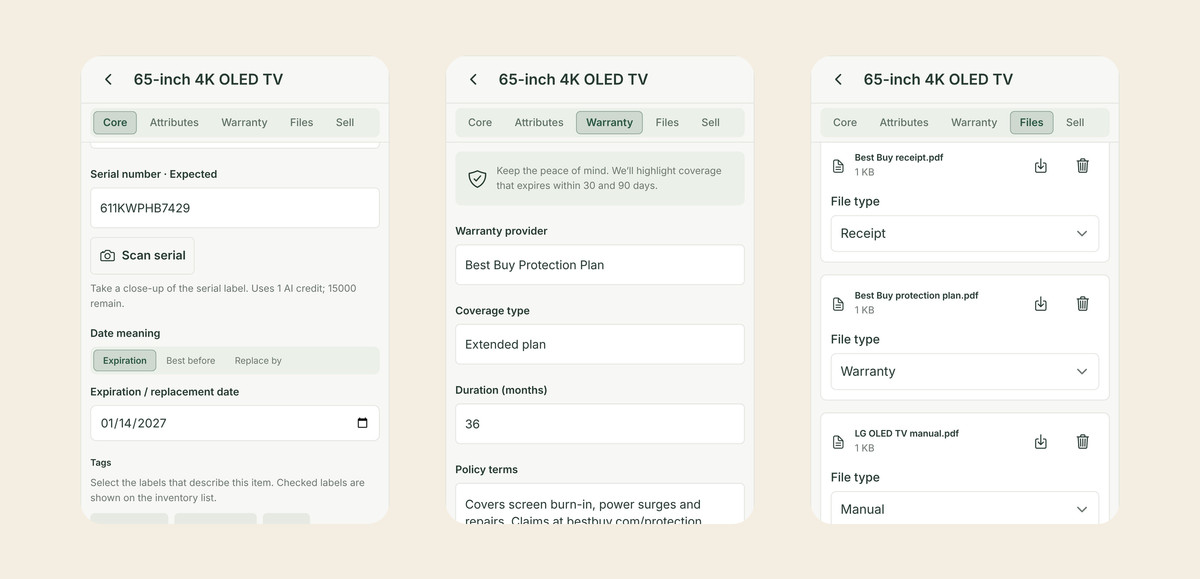Viewport: 1200px width, 579px height.
Task: Go back from the Warranty screen
Action: pyautogui.click(x=473, y=80)
